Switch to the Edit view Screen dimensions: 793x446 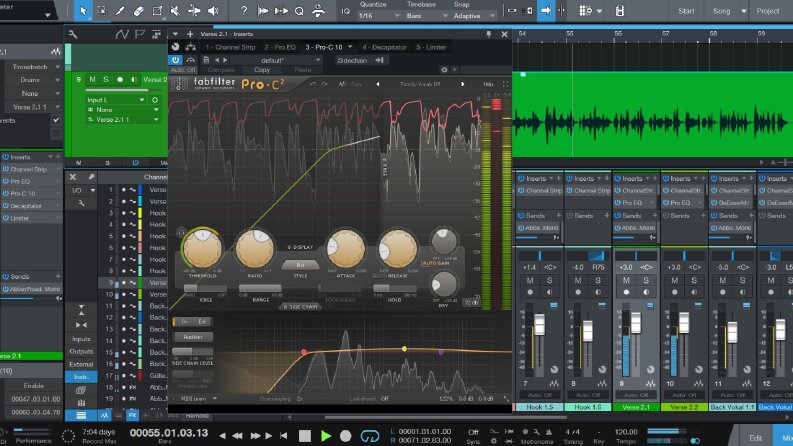pyautogui.click(x=756, y=438)
